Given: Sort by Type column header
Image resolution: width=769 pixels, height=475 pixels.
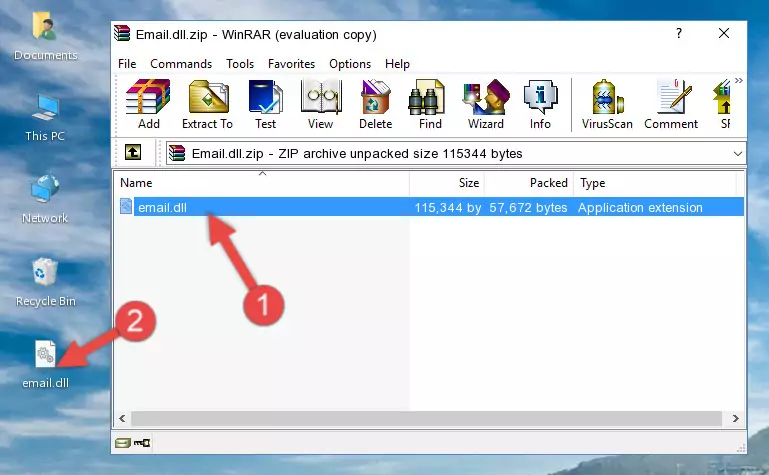Looking at the screenshot, I should coord(655,183).
